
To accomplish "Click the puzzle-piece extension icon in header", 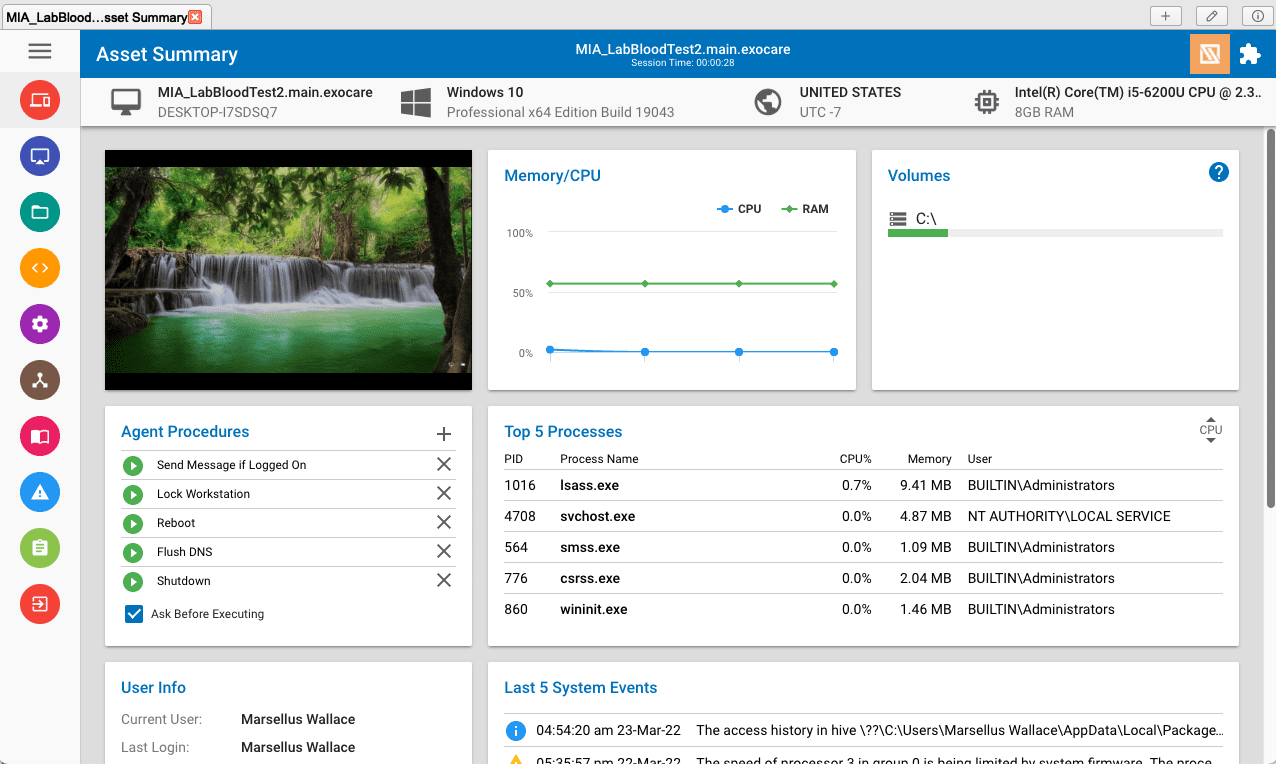I will 1249,53.
